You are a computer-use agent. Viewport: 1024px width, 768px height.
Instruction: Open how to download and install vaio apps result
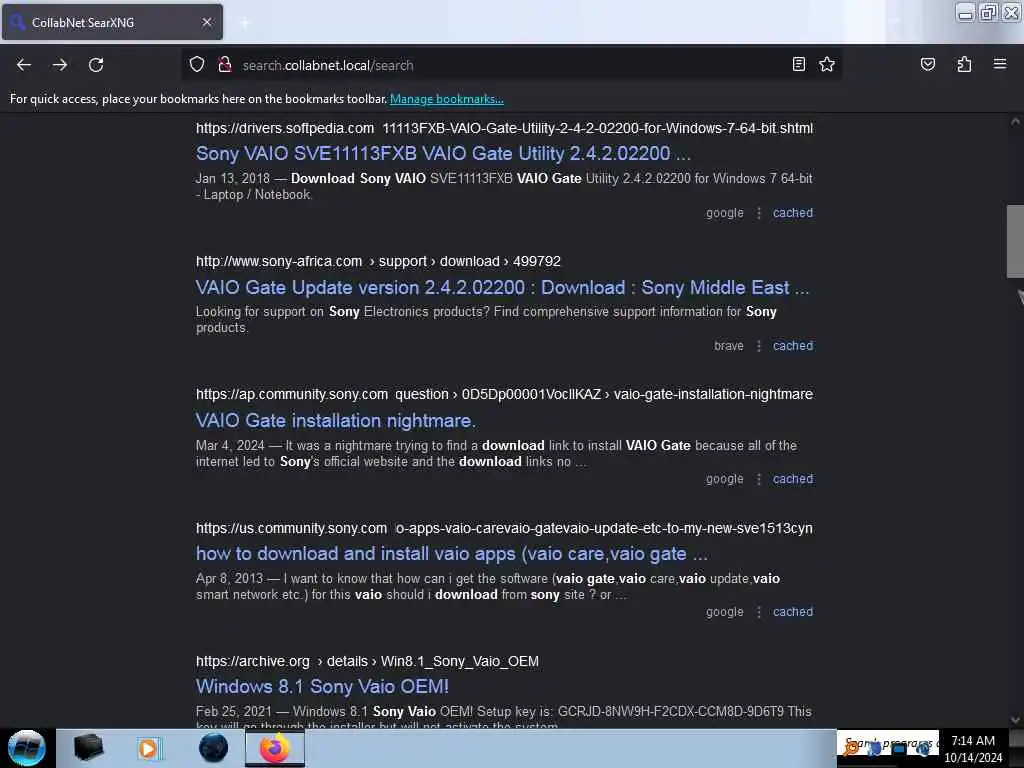(451, 554)
